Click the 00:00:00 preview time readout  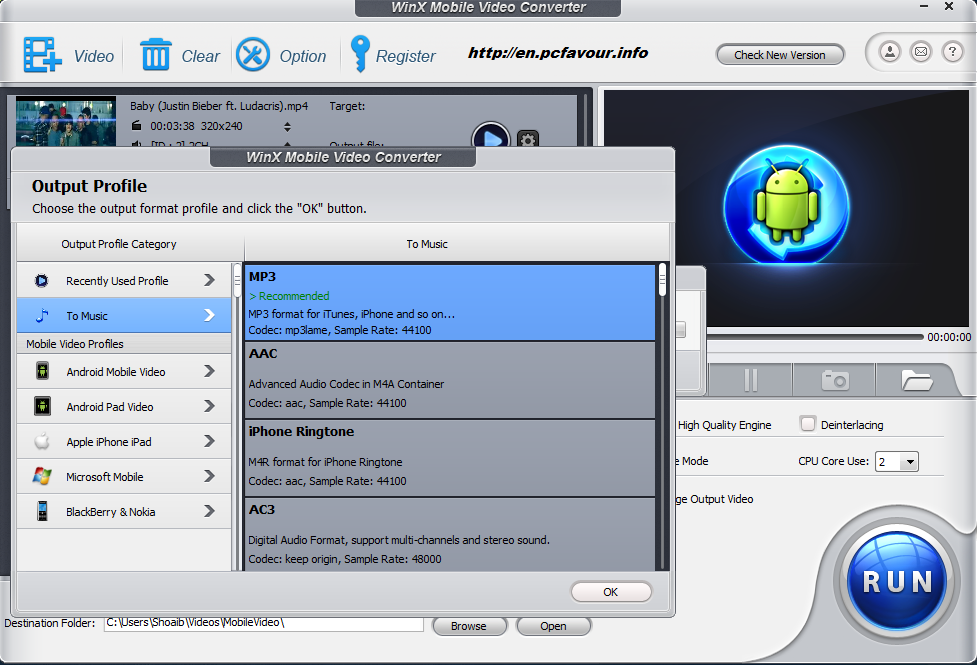[x=949, y=337]
